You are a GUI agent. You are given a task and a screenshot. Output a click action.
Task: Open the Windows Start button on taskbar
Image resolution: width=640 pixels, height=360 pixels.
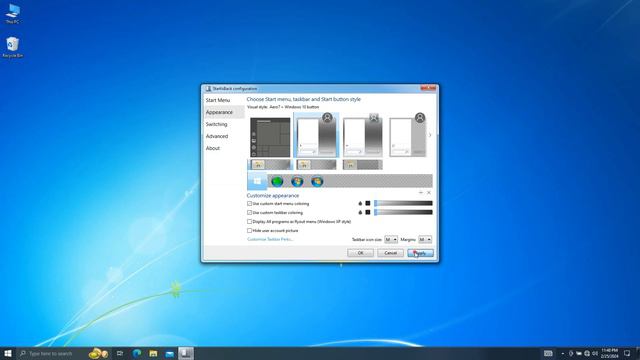pos(8,353)
